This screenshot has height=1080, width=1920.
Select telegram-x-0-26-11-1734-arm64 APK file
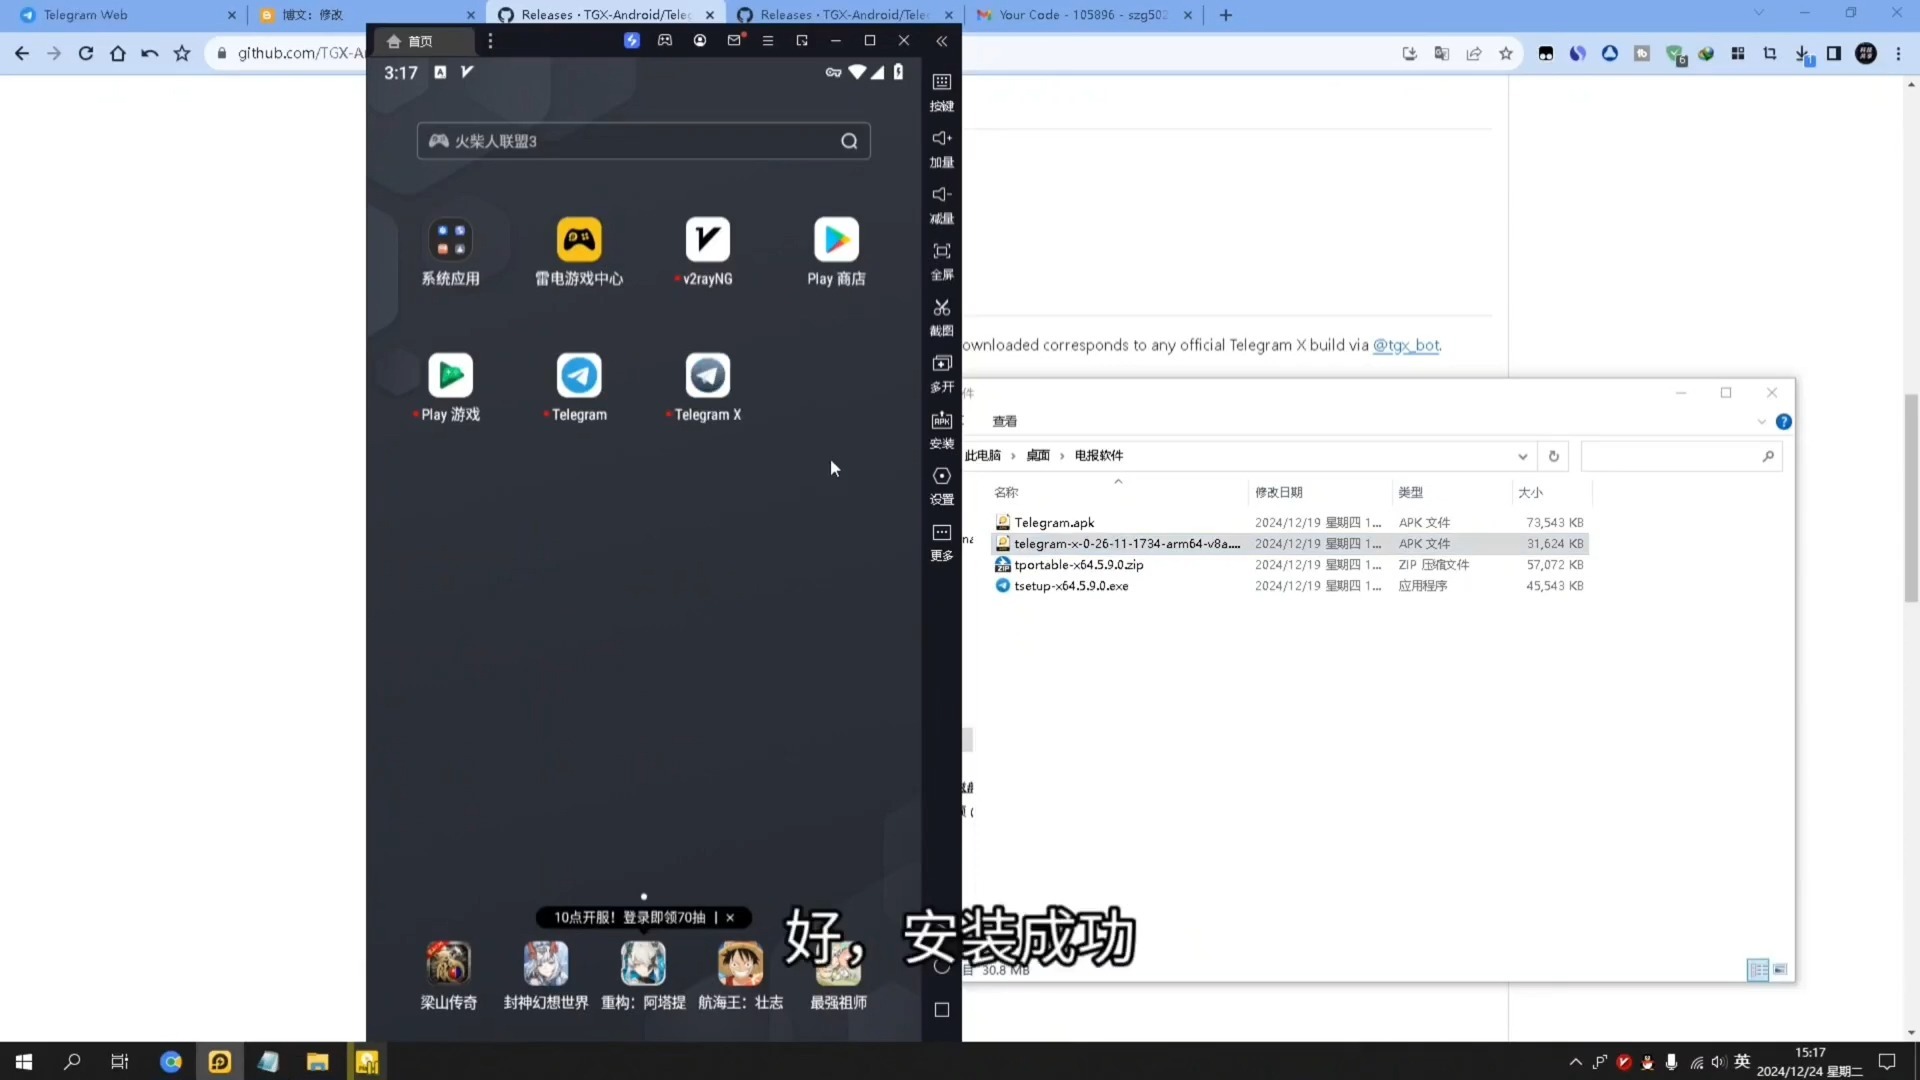[1290, 544]
